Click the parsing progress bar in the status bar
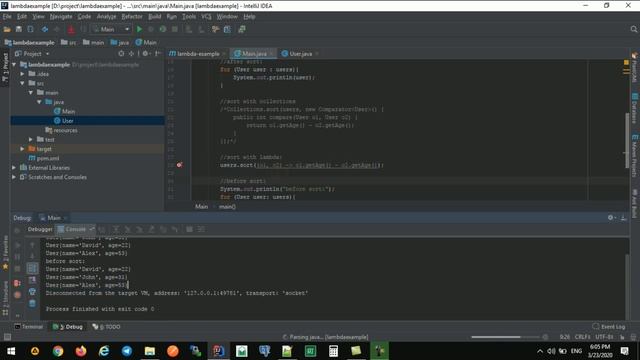This screenshot has height=360, width=640. coord(505,337)
